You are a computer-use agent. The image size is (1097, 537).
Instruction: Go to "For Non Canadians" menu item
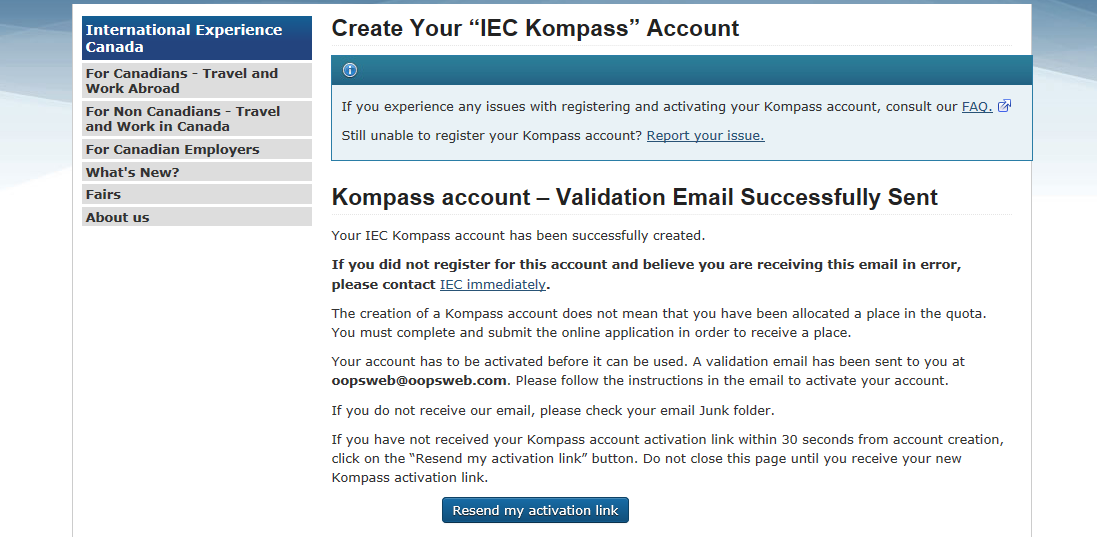coord(196,119)
